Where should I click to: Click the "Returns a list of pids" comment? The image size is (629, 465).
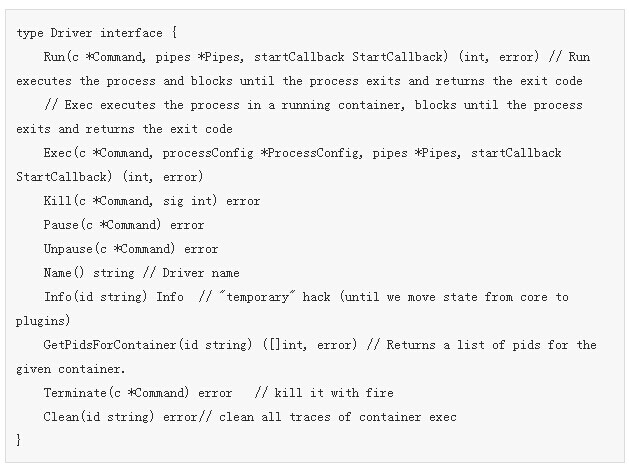[x=470, y=345]
